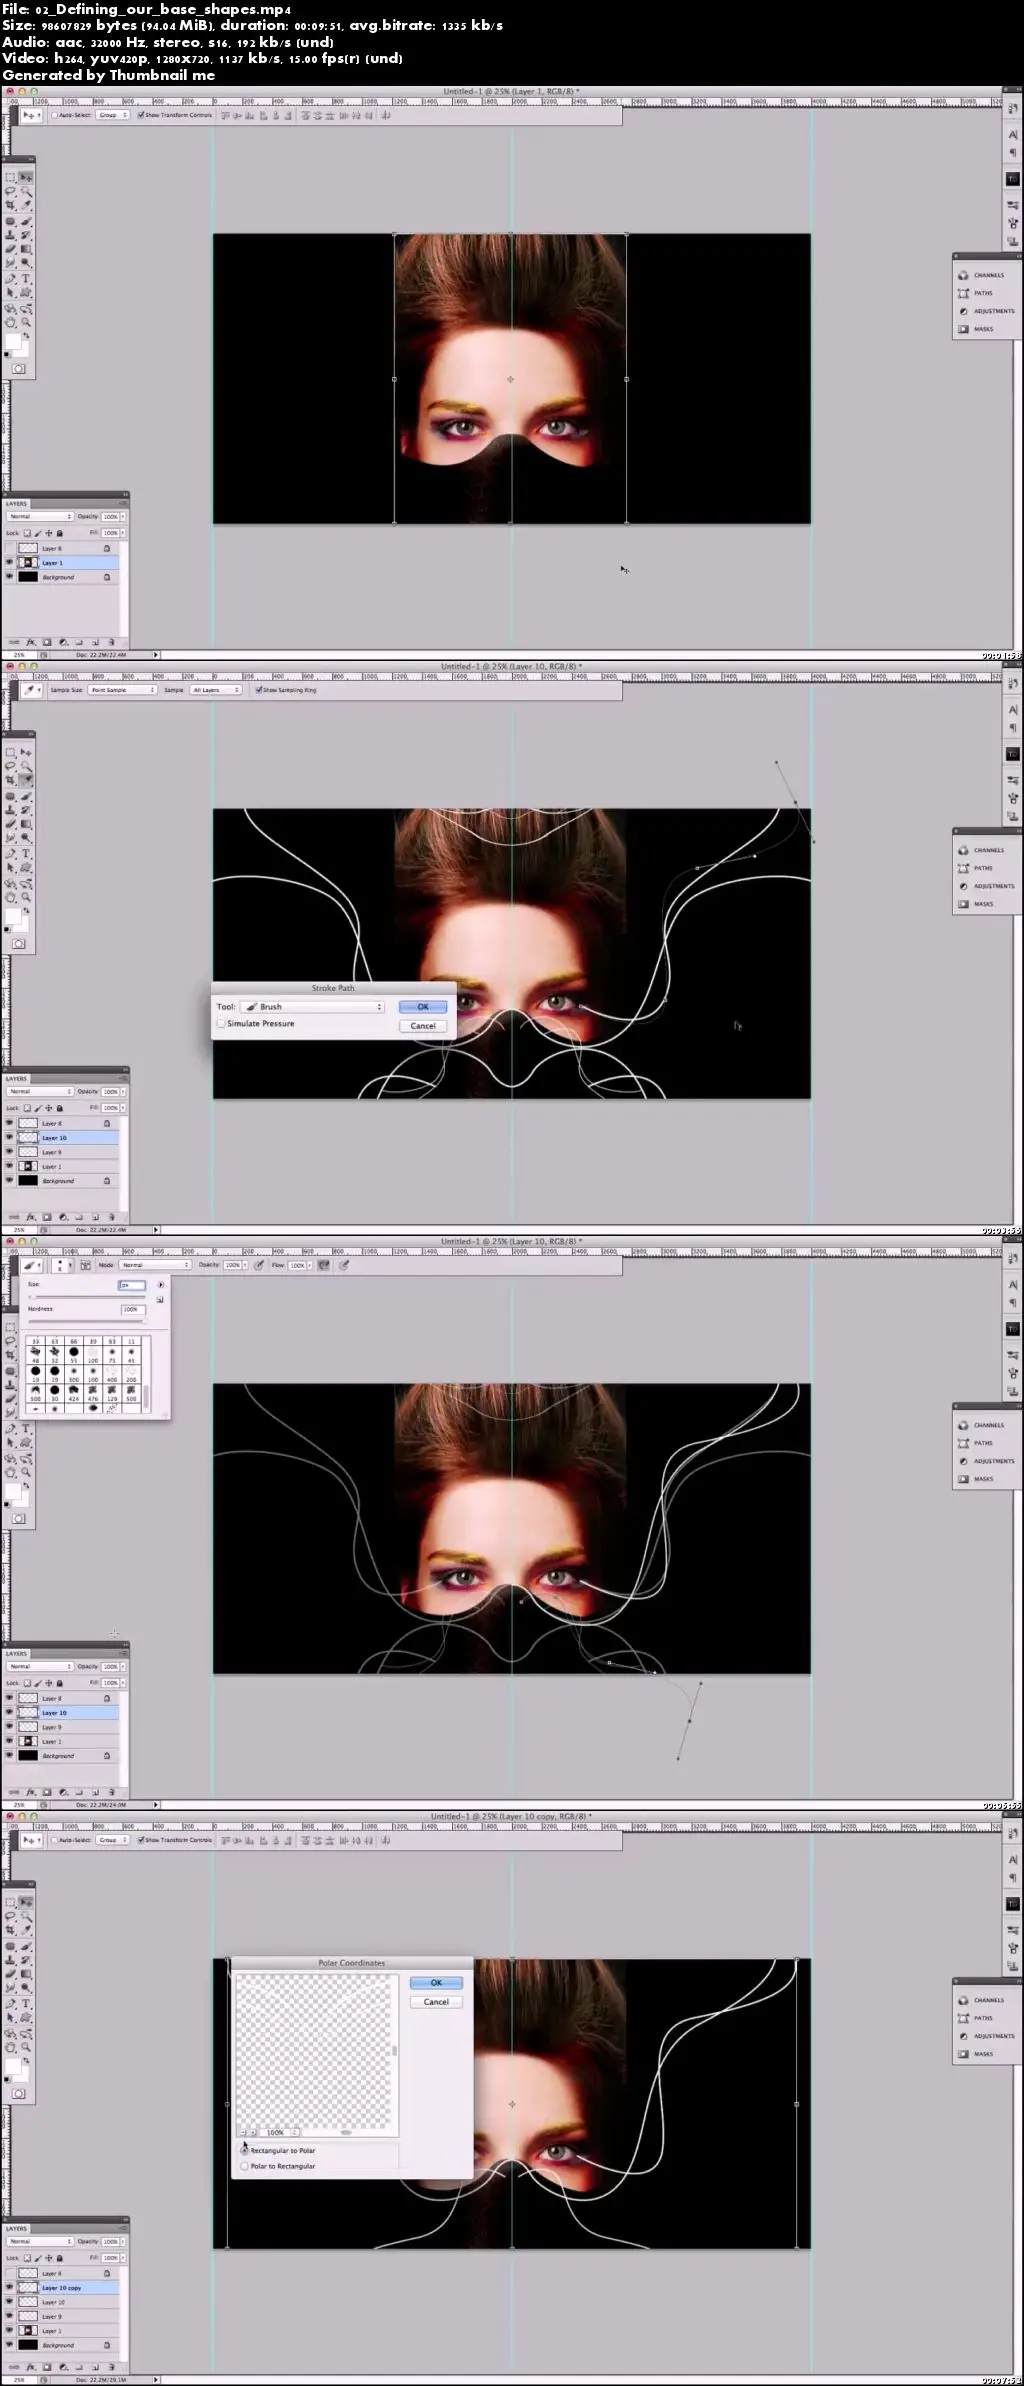
Task: Select the Zoom tool in the fourth frame's toolbox
Action: click(26, 2048)
